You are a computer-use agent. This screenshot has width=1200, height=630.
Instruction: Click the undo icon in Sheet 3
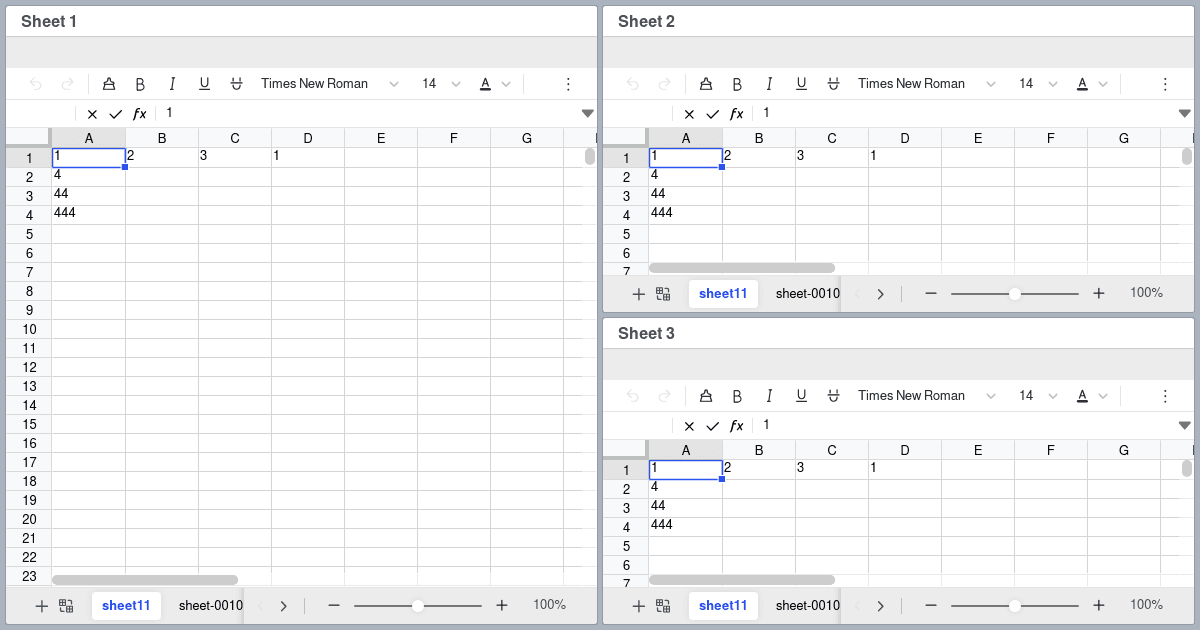pos(632,395)
